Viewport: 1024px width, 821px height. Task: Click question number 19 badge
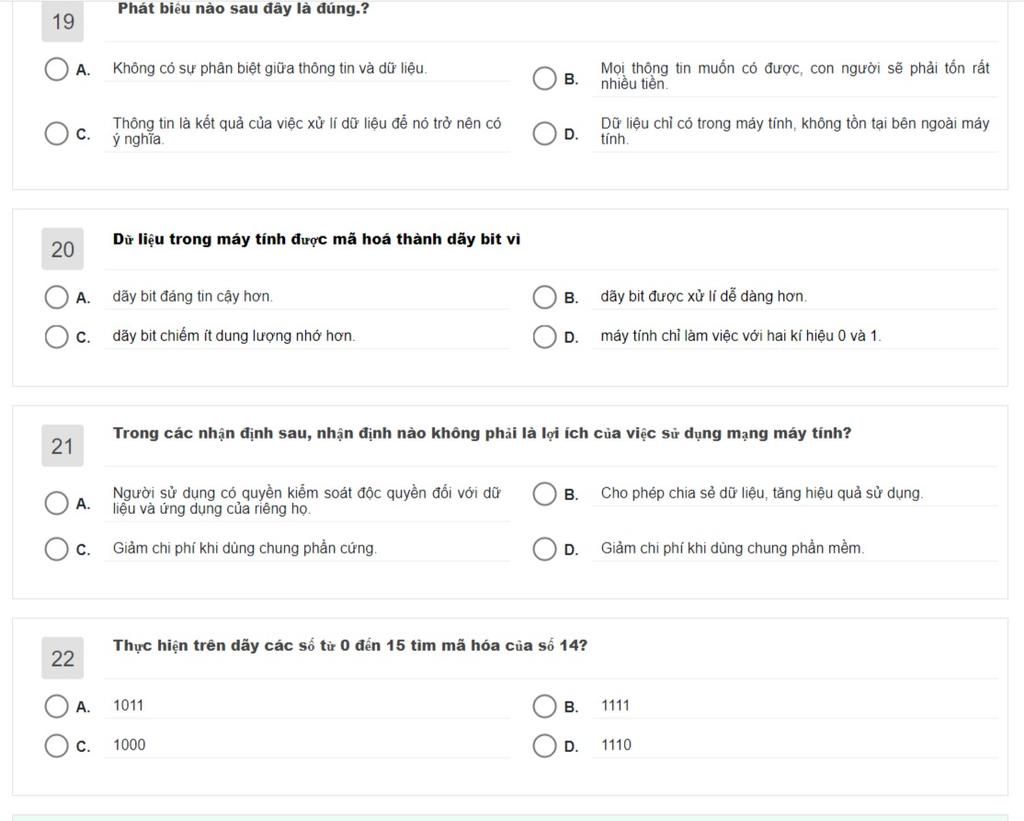click(63, 21)
